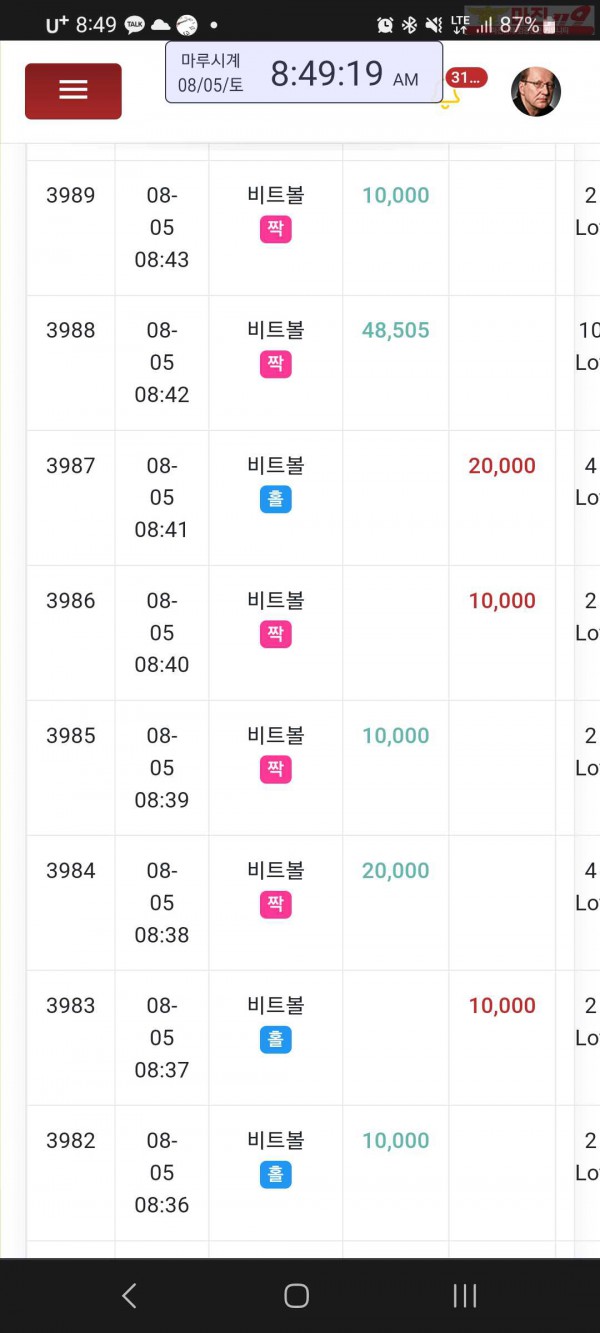Tap the blue 홀 badge in row 3982
The image size is (600, 1333).
pos(276,1174)
